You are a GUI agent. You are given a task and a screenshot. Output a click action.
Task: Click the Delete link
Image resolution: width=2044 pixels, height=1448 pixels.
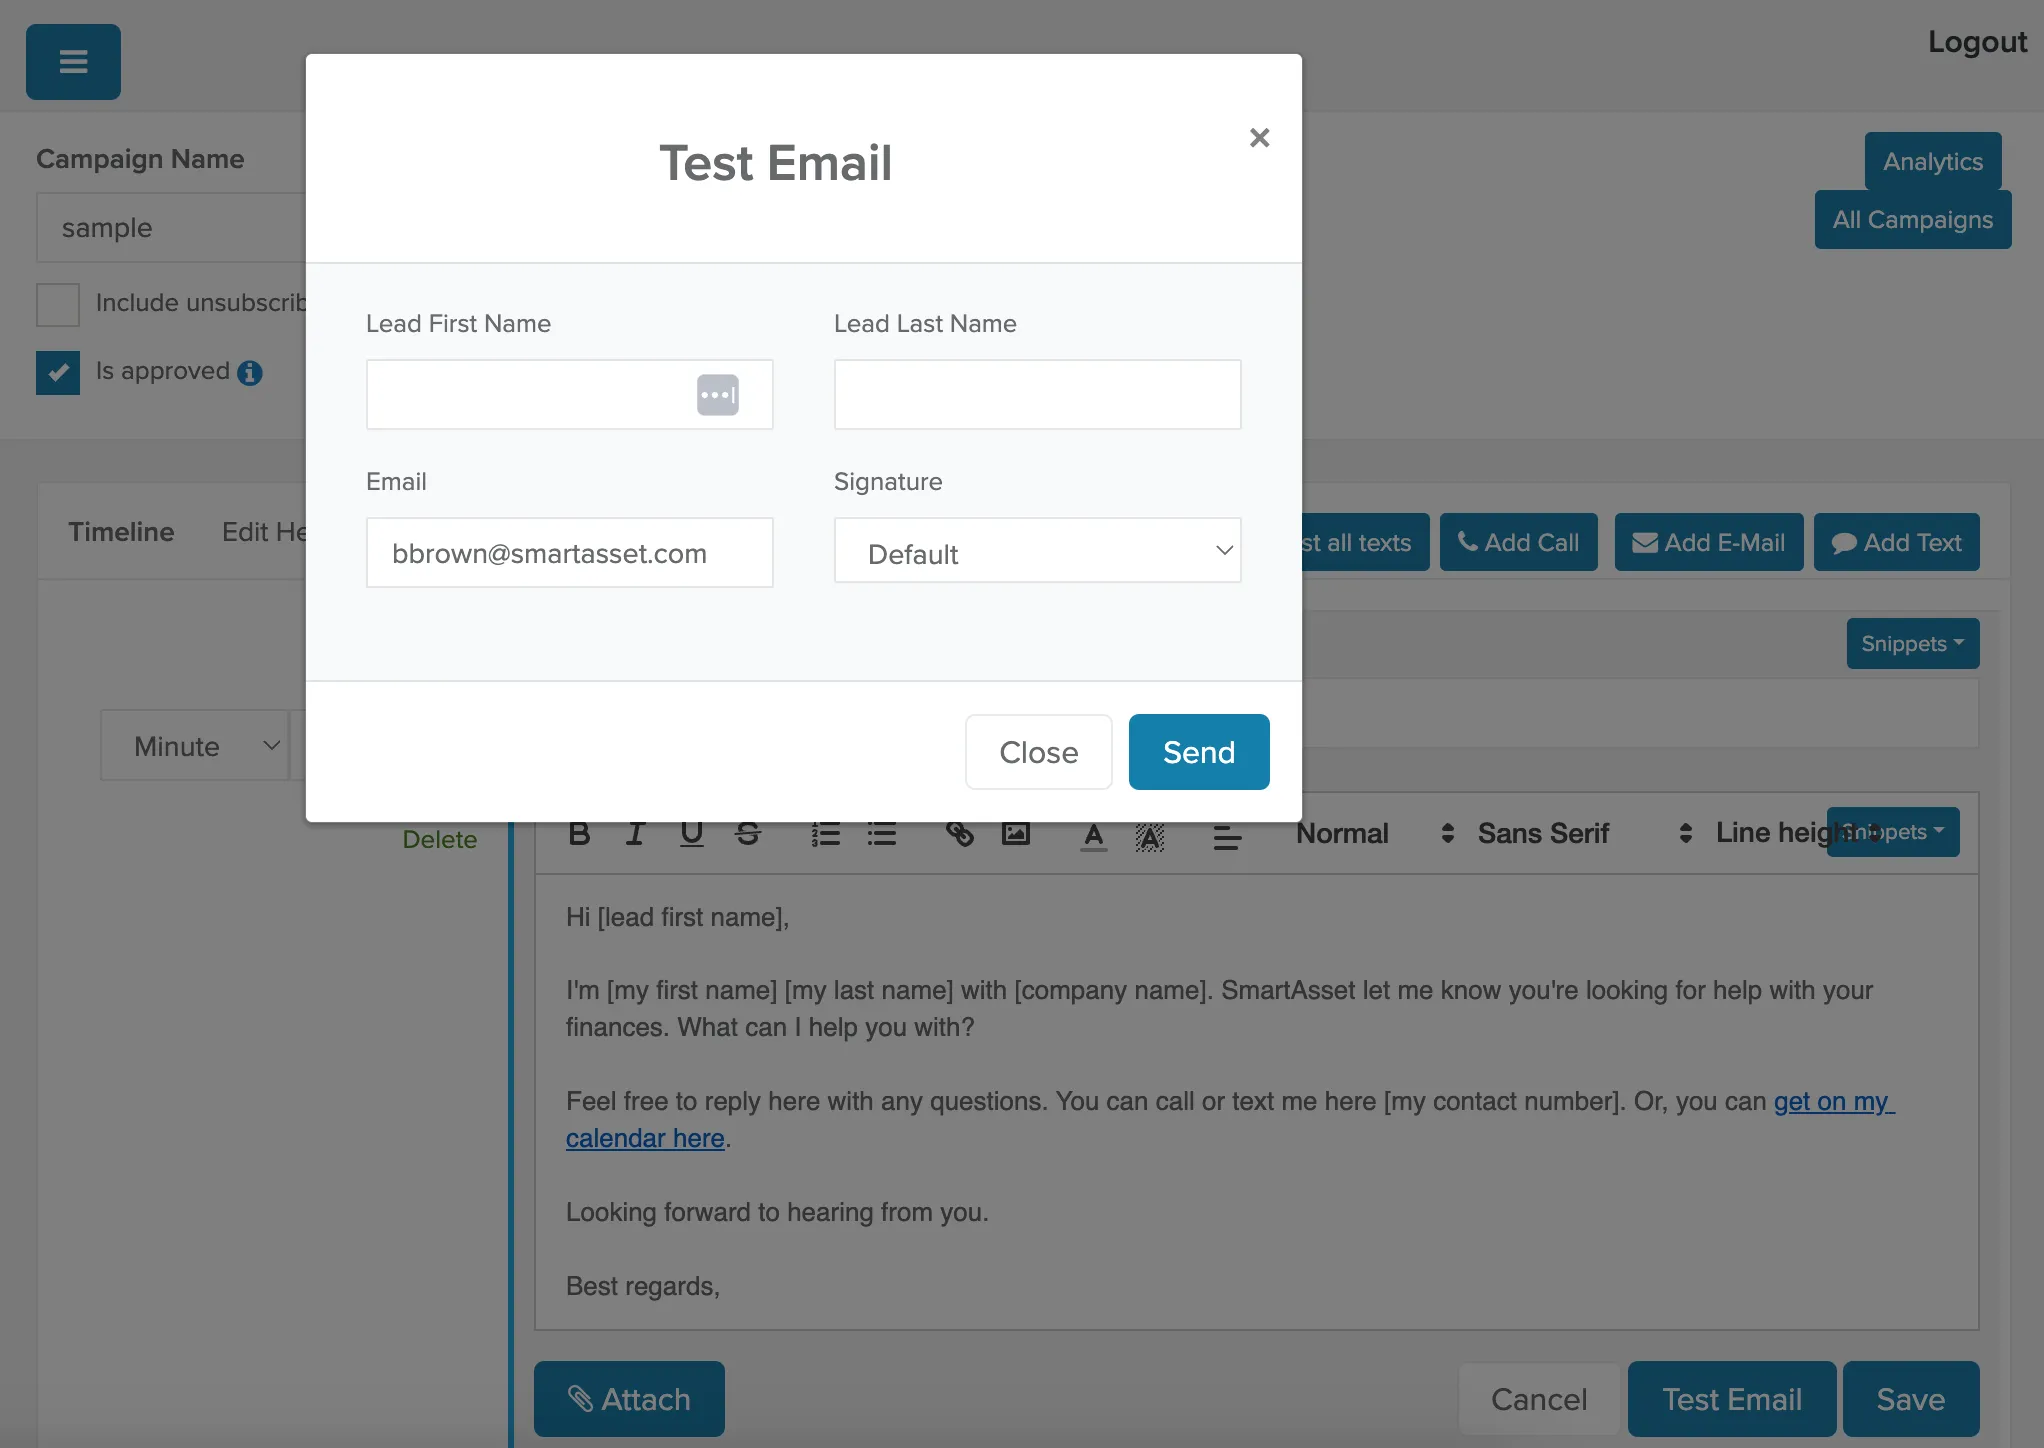tap(439, 840)
